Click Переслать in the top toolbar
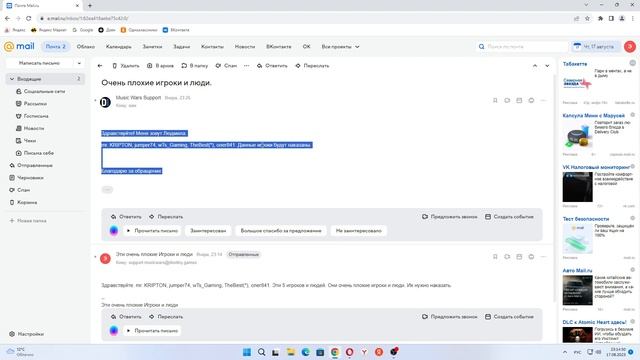 312,66
